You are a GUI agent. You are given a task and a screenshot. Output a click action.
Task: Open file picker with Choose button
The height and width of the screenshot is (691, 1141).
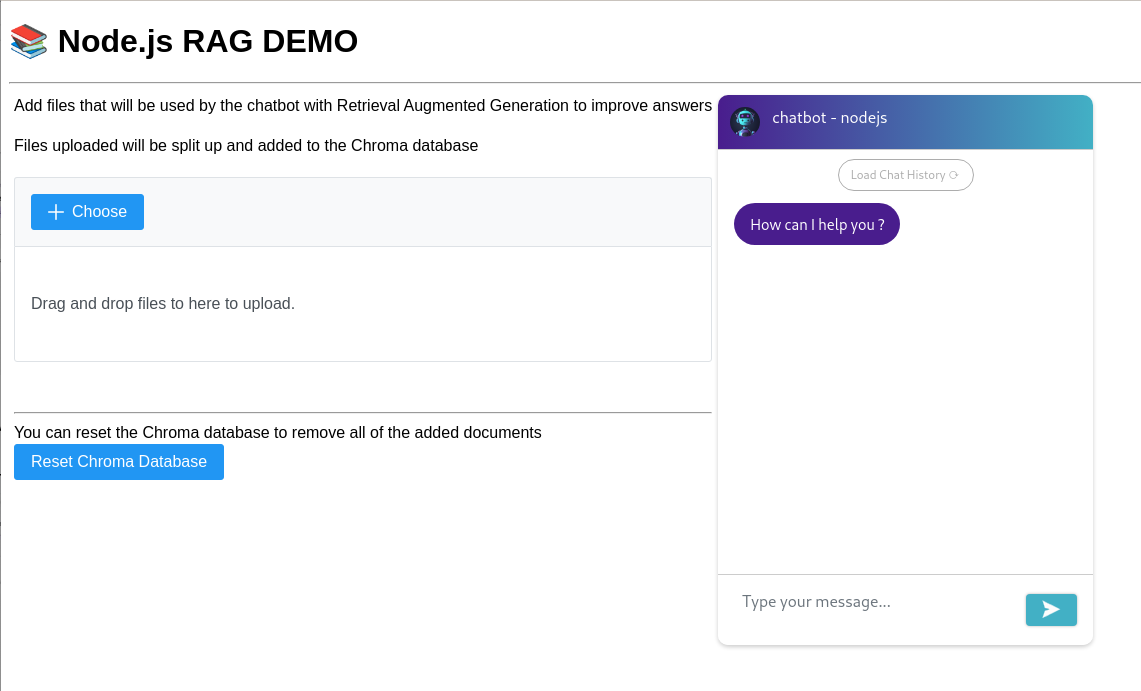tap(87, 212)
